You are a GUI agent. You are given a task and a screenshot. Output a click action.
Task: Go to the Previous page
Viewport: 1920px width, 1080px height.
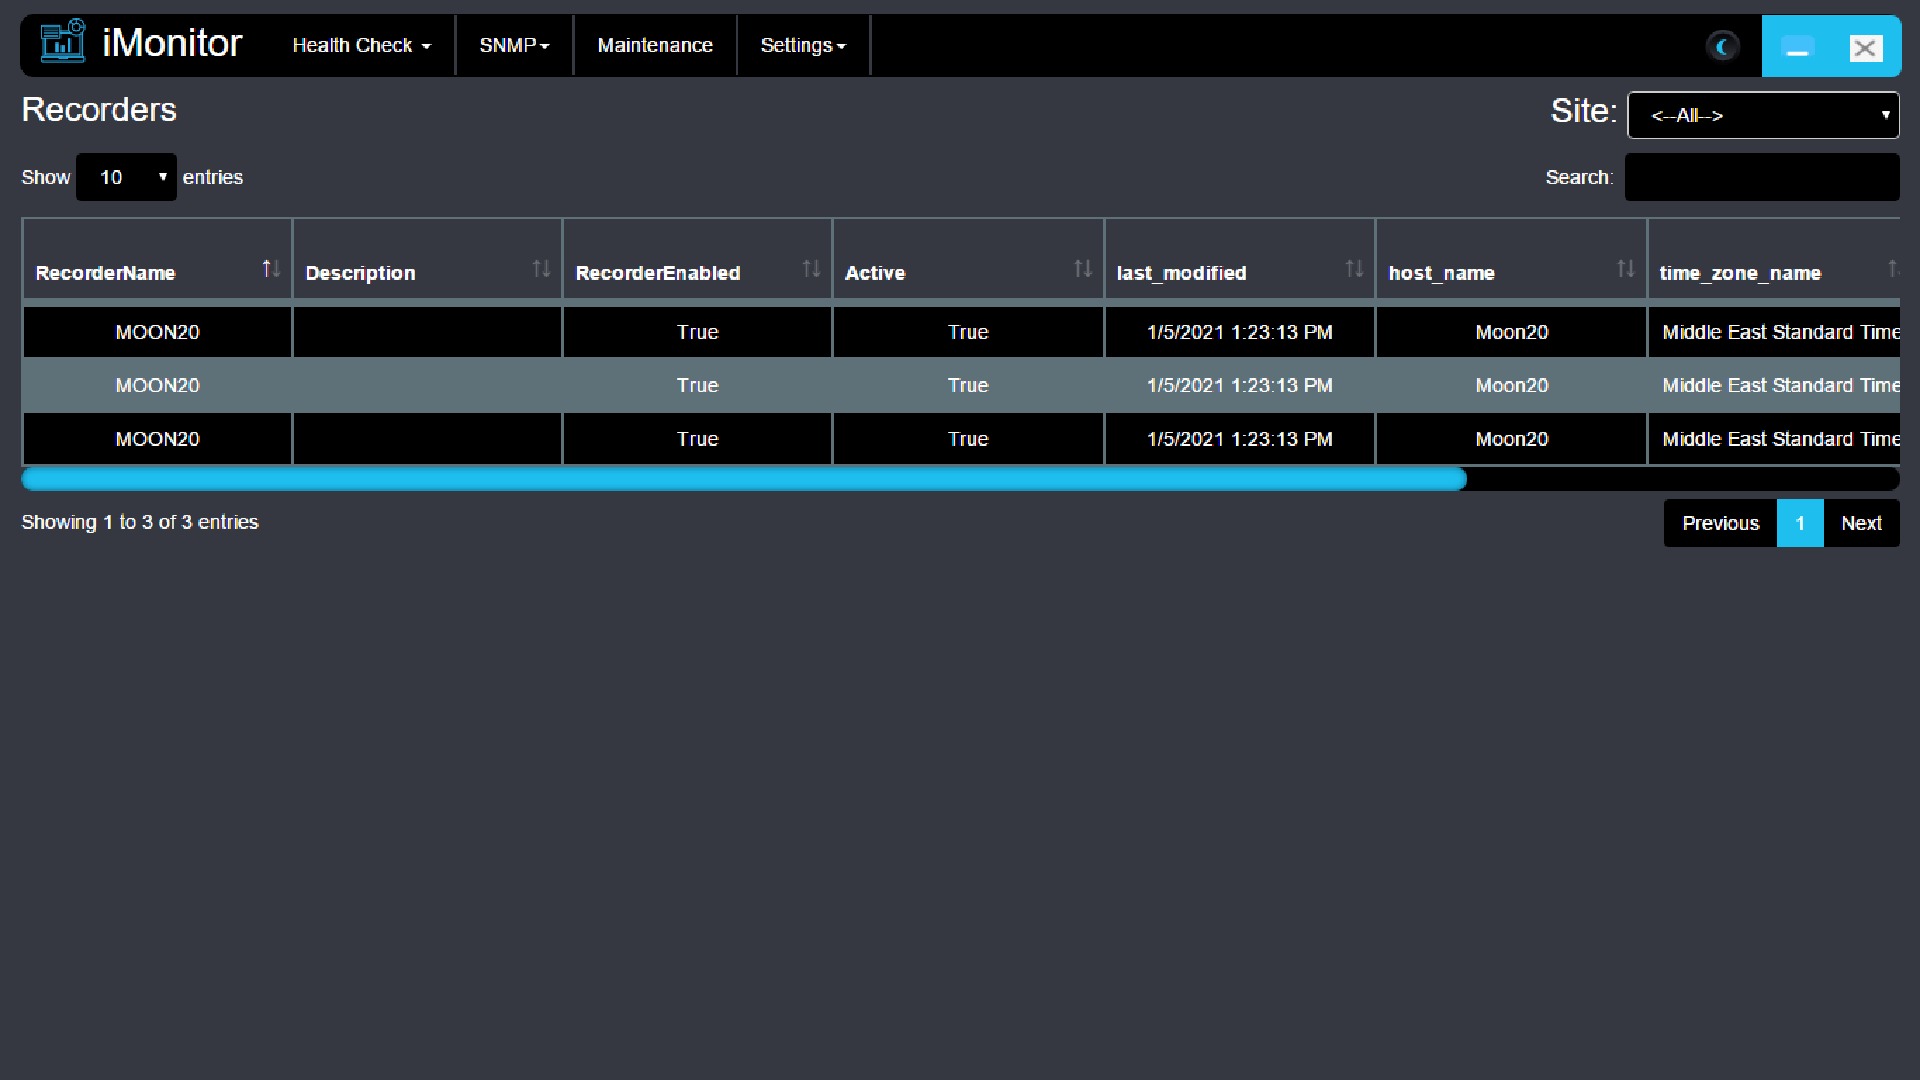click(1720, 523)
